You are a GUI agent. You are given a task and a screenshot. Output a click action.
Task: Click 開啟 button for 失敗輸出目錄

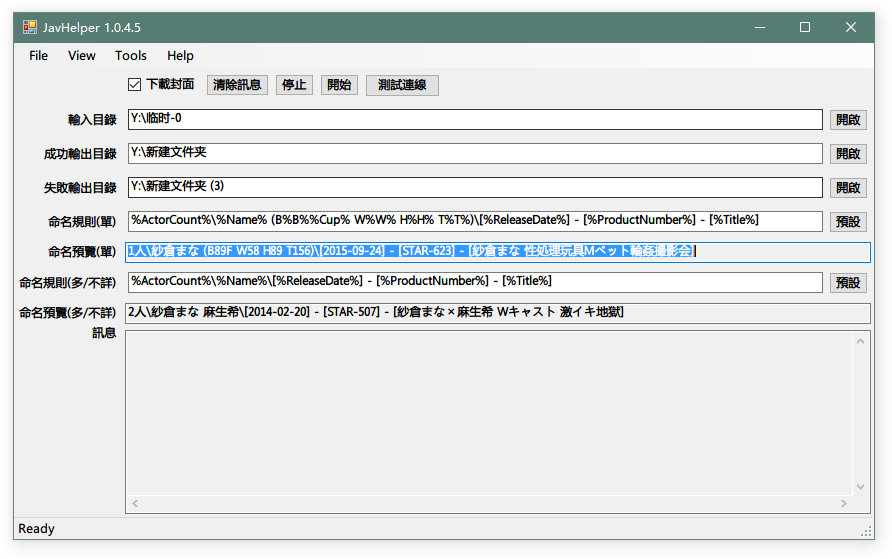pos(848,188)
